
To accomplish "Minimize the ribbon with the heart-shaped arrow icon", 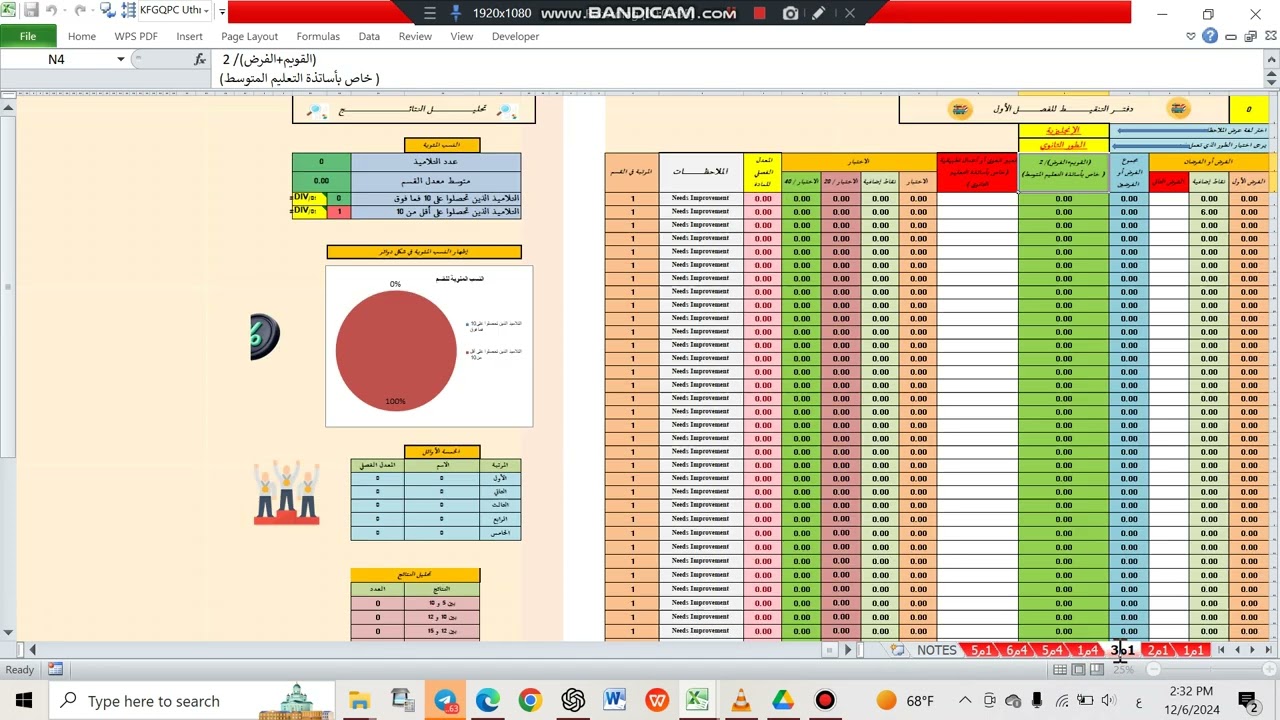I will click(1190, 36).
